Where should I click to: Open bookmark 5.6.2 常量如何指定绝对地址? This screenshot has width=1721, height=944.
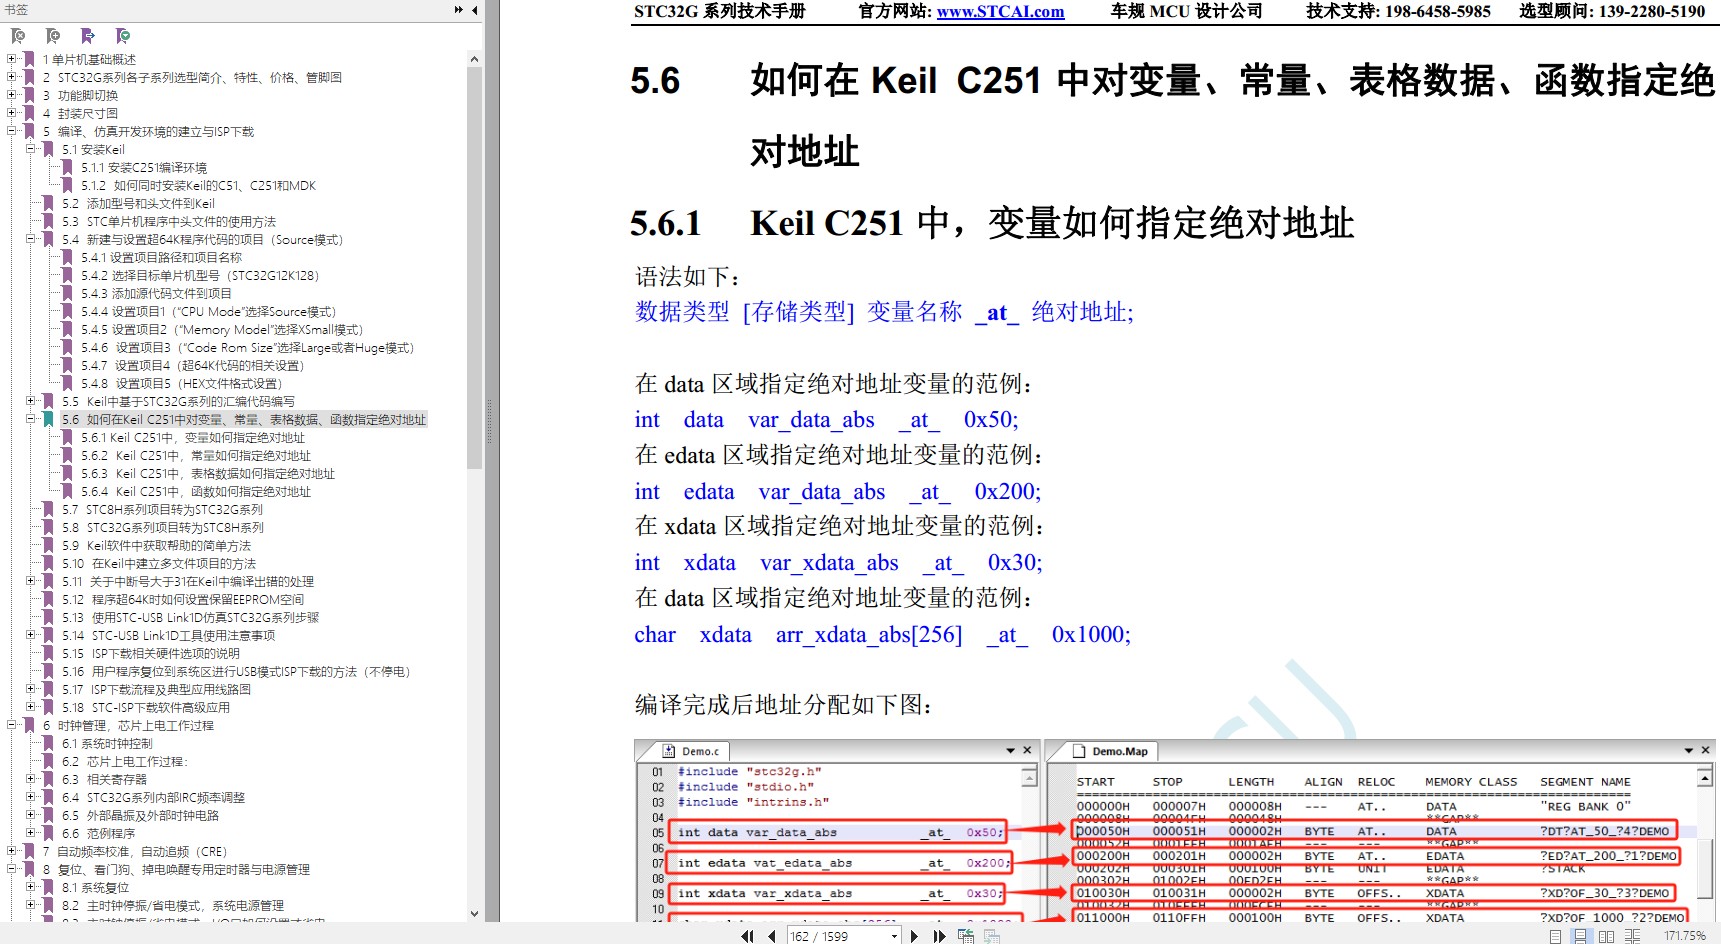tap(196, 456)
